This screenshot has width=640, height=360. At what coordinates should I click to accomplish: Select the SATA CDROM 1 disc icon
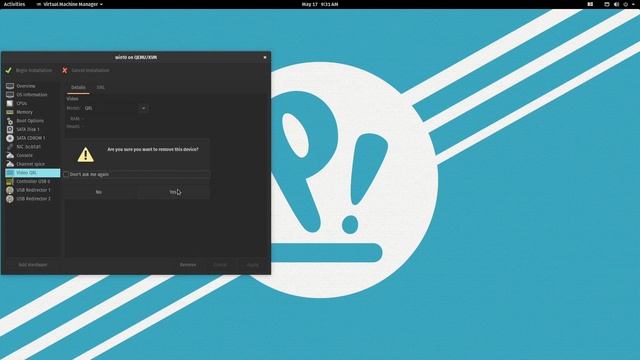pos(10,138)
